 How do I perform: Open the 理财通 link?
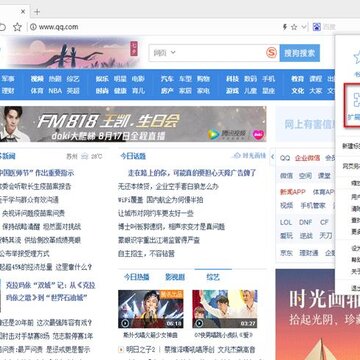(x=309, y=253)
